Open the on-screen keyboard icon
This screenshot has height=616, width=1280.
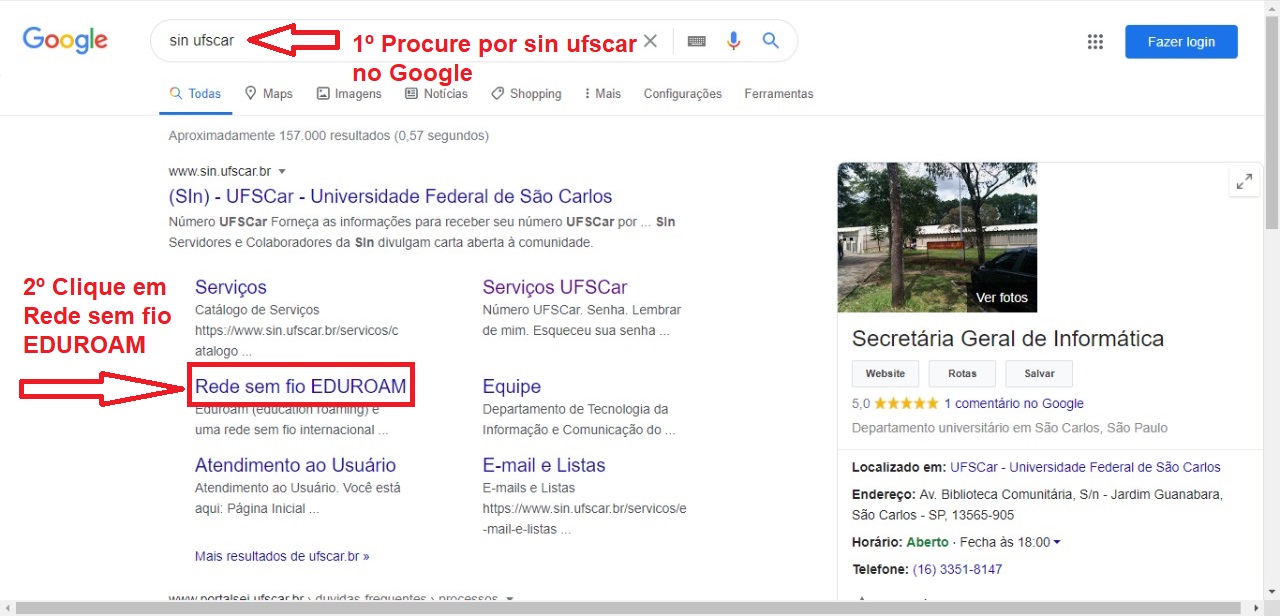pos(697,41)
